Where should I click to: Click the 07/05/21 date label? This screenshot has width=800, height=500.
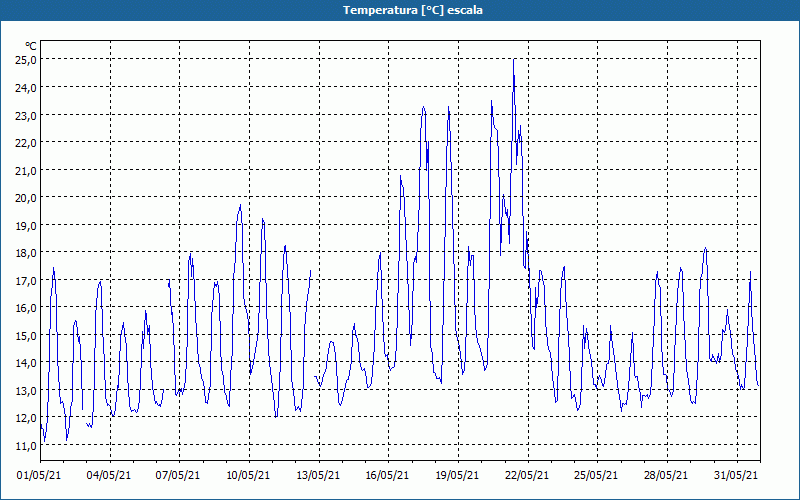(x=178, y=476)
